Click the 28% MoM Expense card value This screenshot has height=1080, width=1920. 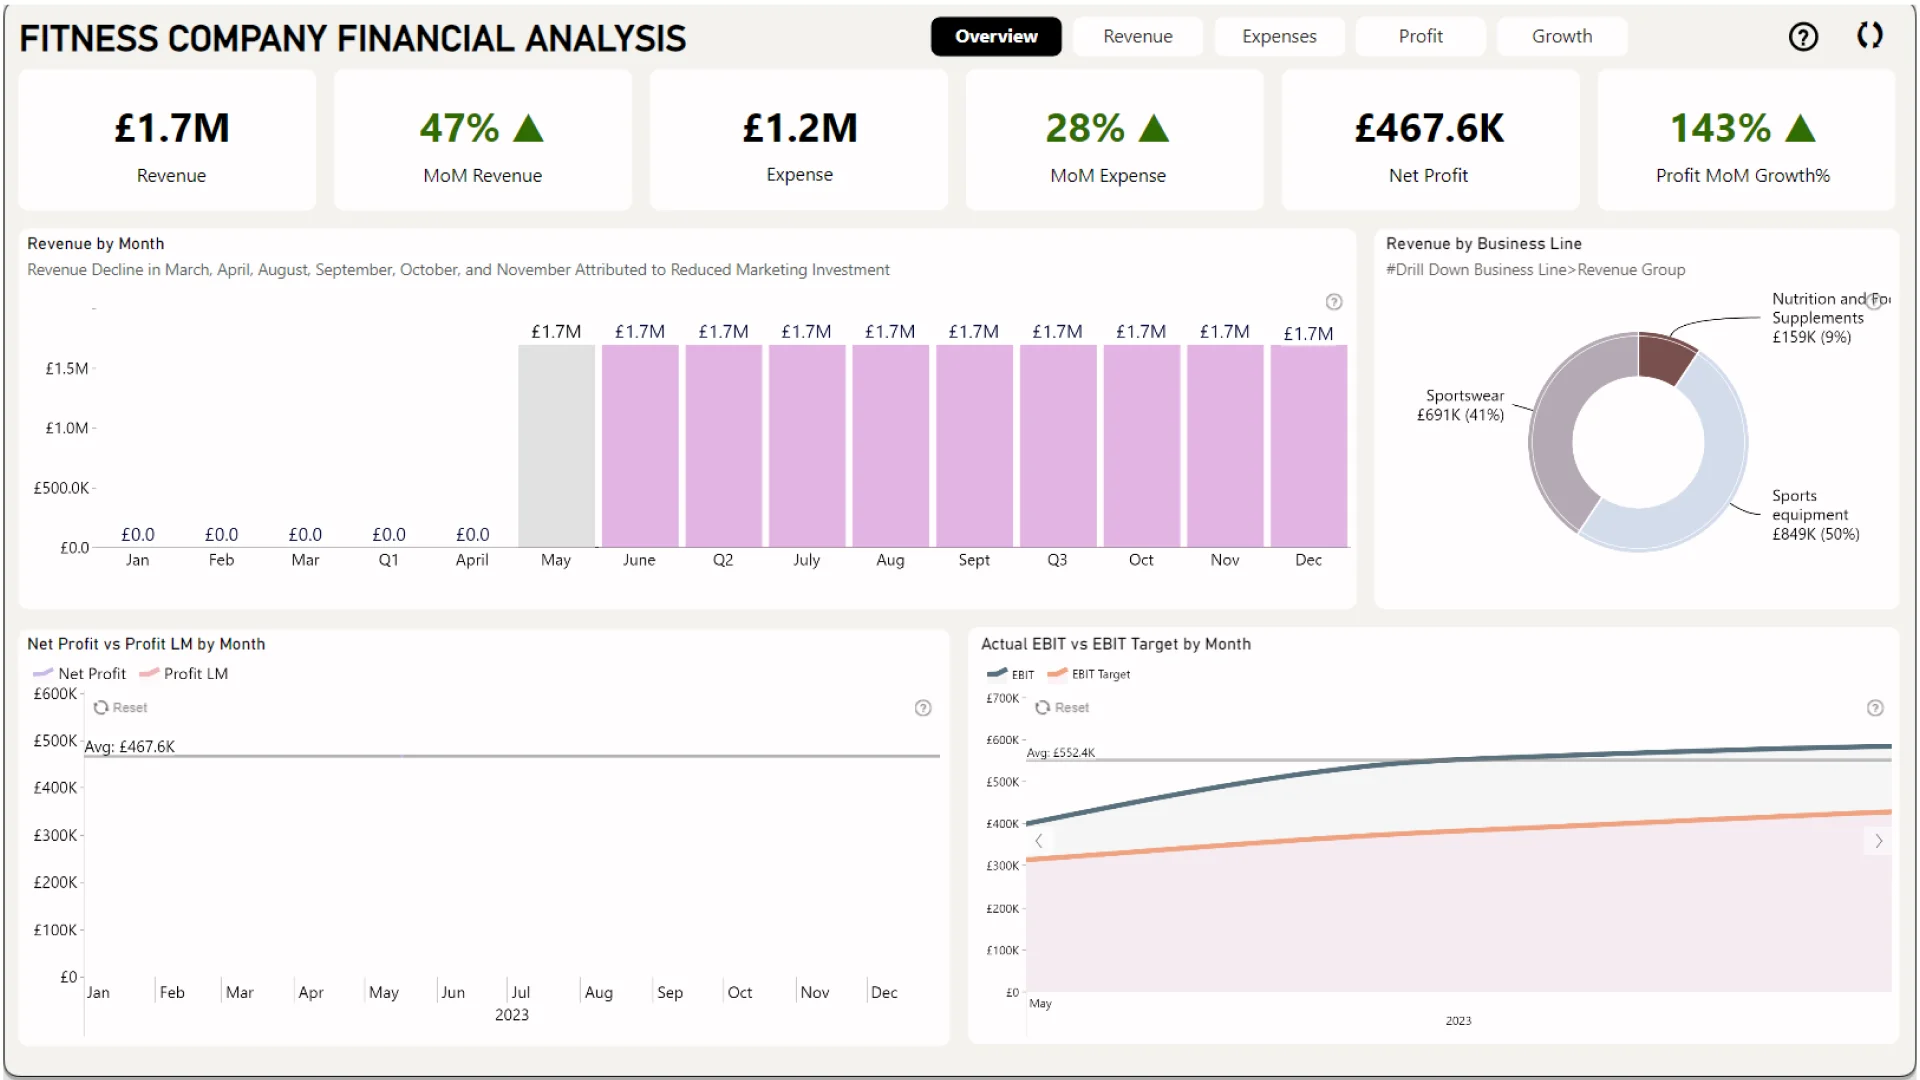[x=1085, y=128]
